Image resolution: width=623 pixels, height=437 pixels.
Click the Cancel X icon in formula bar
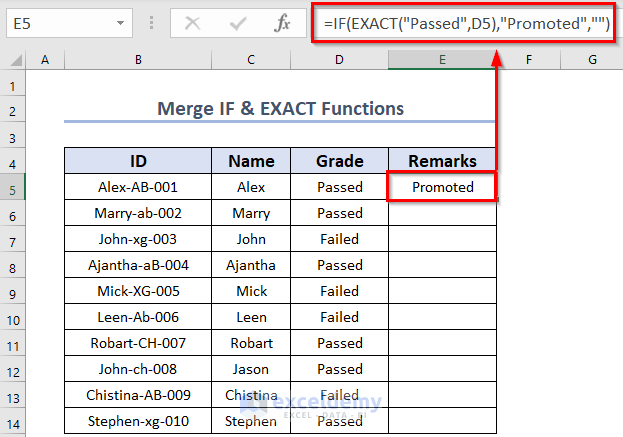point(194,22)
